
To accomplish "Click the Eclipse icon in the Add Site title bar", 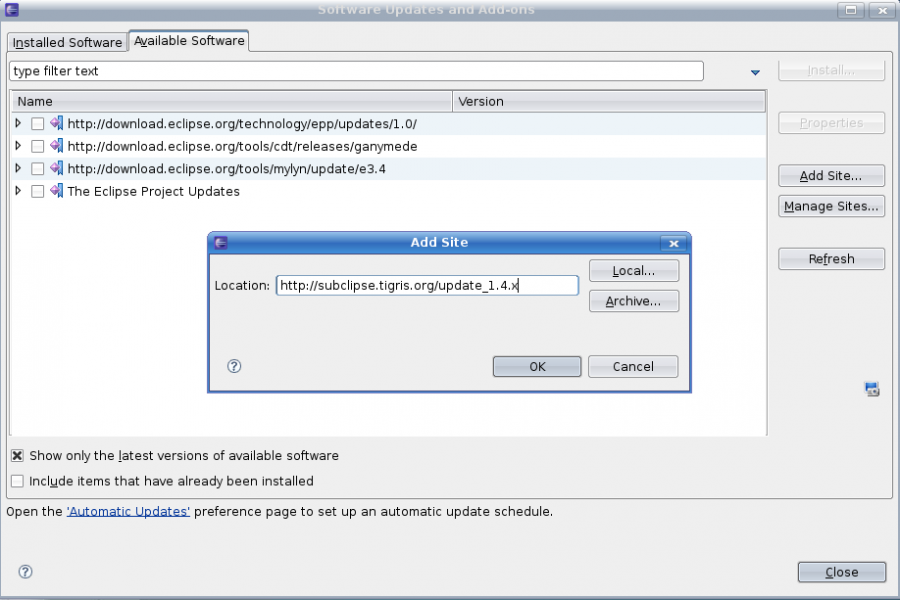I will pos(221,242).
